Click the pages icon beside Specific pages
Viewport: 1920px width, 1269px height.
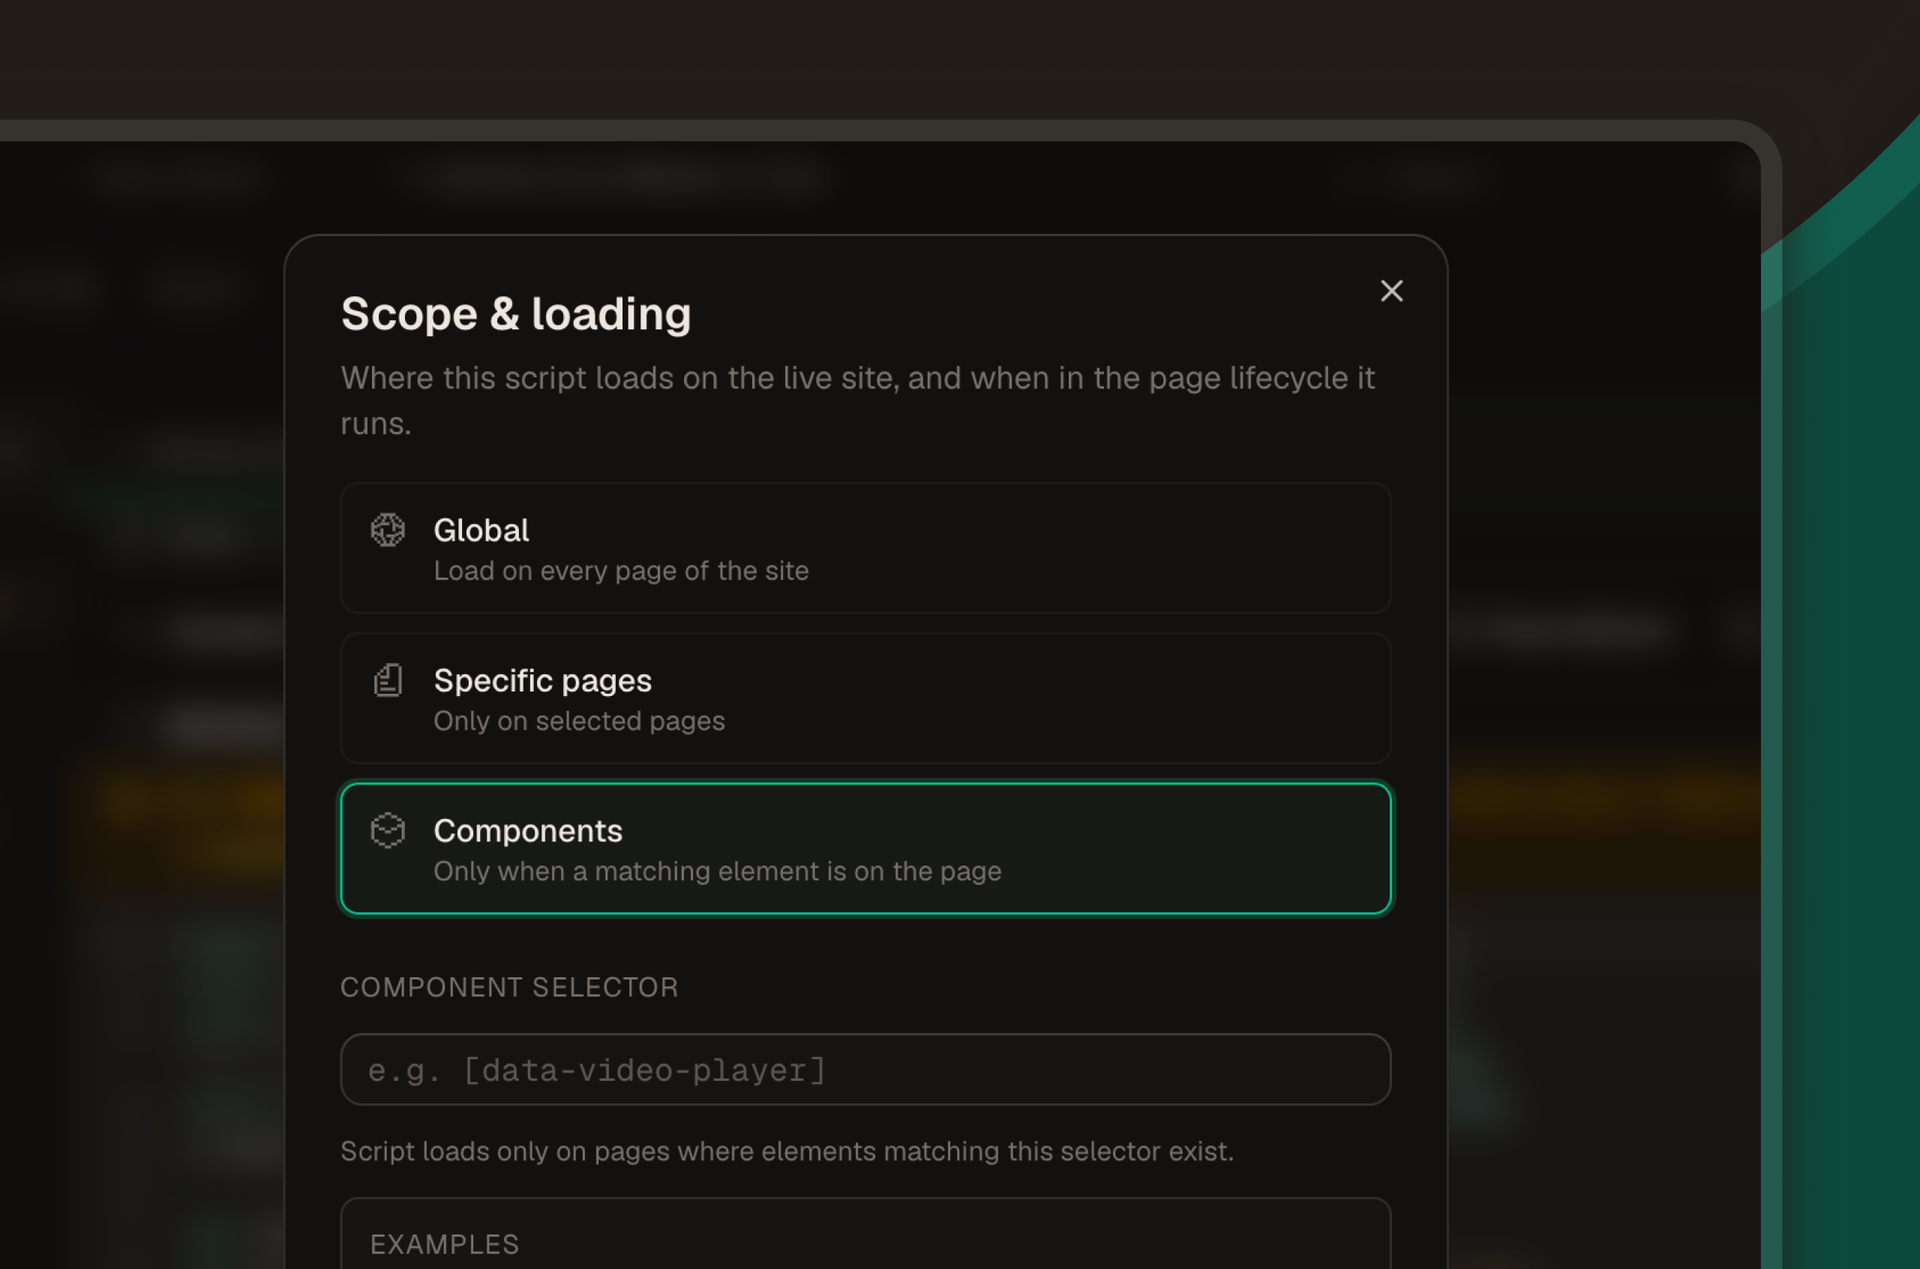click(388, 680)
